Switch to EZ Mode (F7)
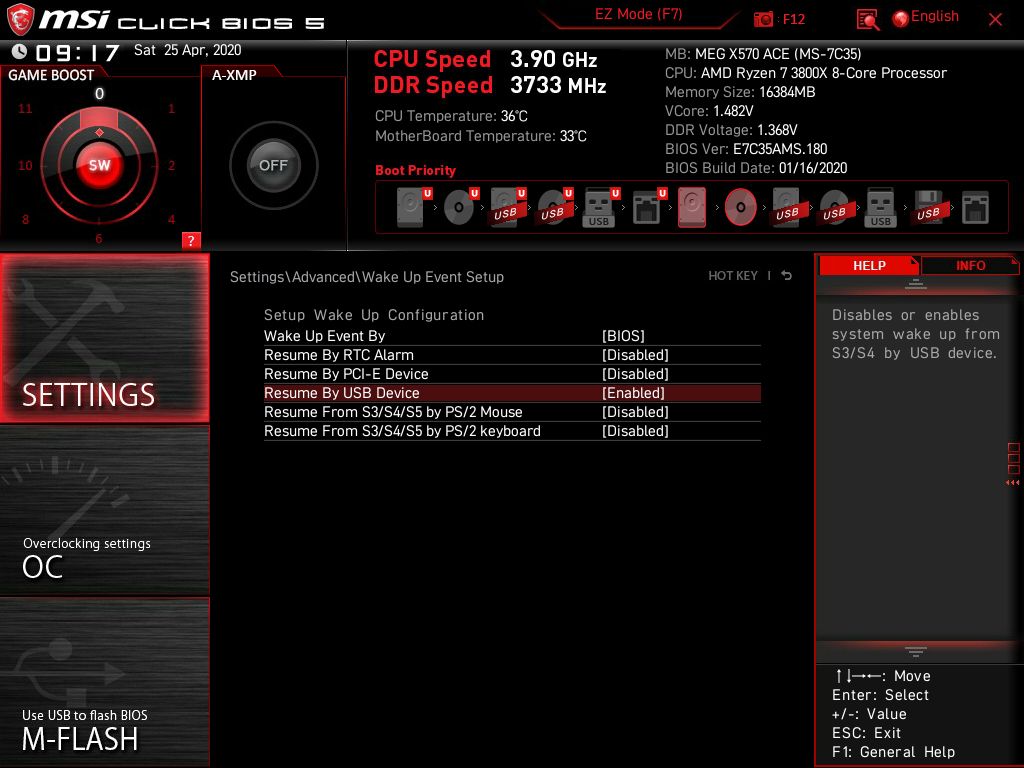Viewport: 1024px width, 768px height. (x=638, y=15)
